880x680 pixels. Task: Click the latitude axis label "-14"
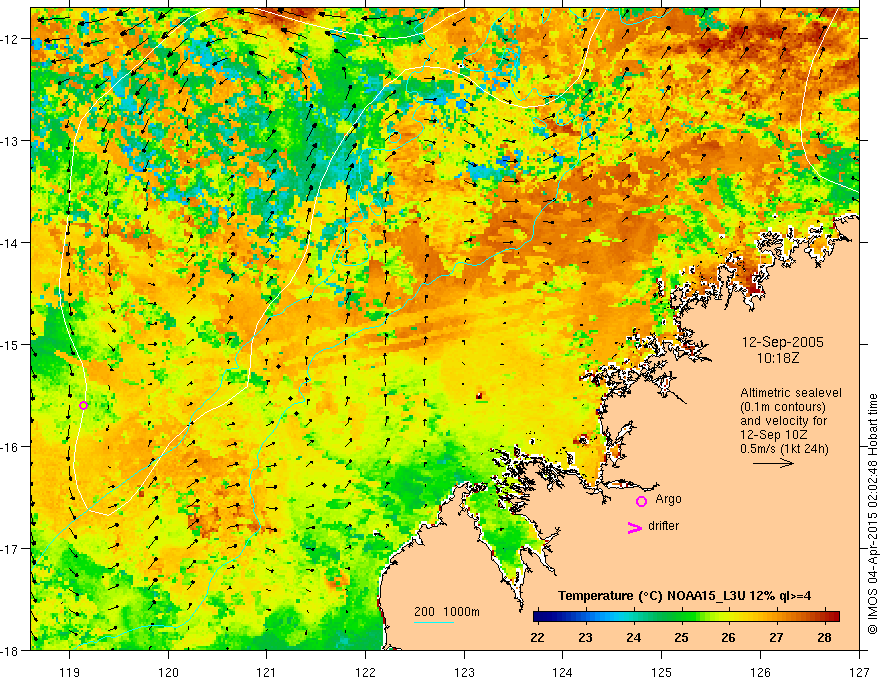point(11,243)
